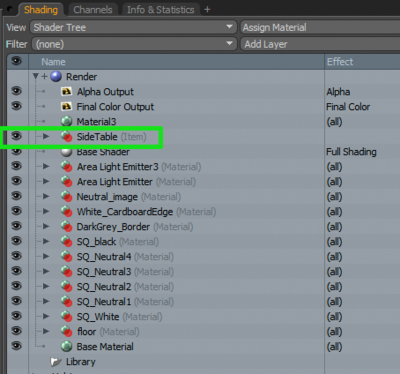Open the Shader Tree view dropdown

click(133, 27)
